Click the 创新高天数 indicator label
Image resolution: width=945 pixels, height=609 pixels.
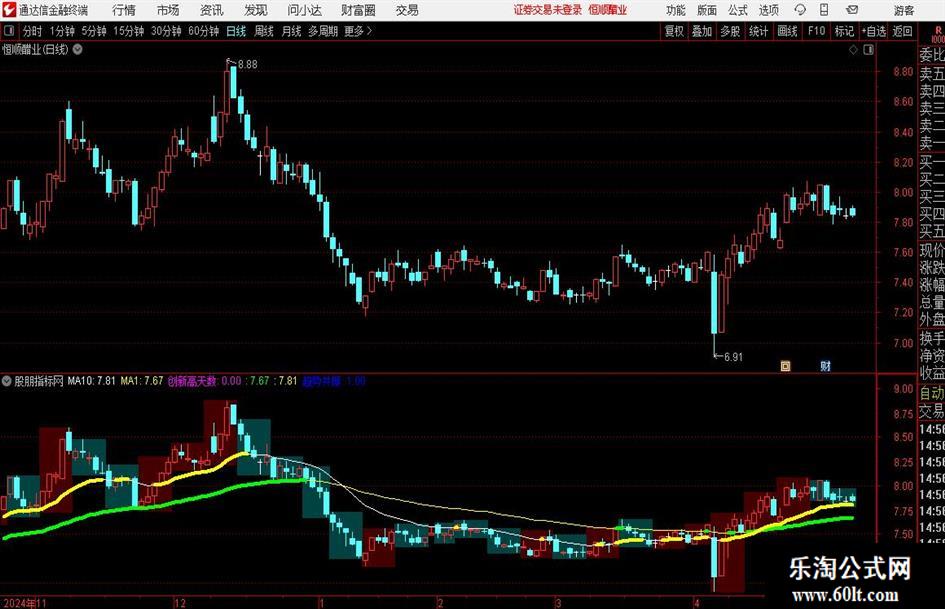click(x=192, y=381)
